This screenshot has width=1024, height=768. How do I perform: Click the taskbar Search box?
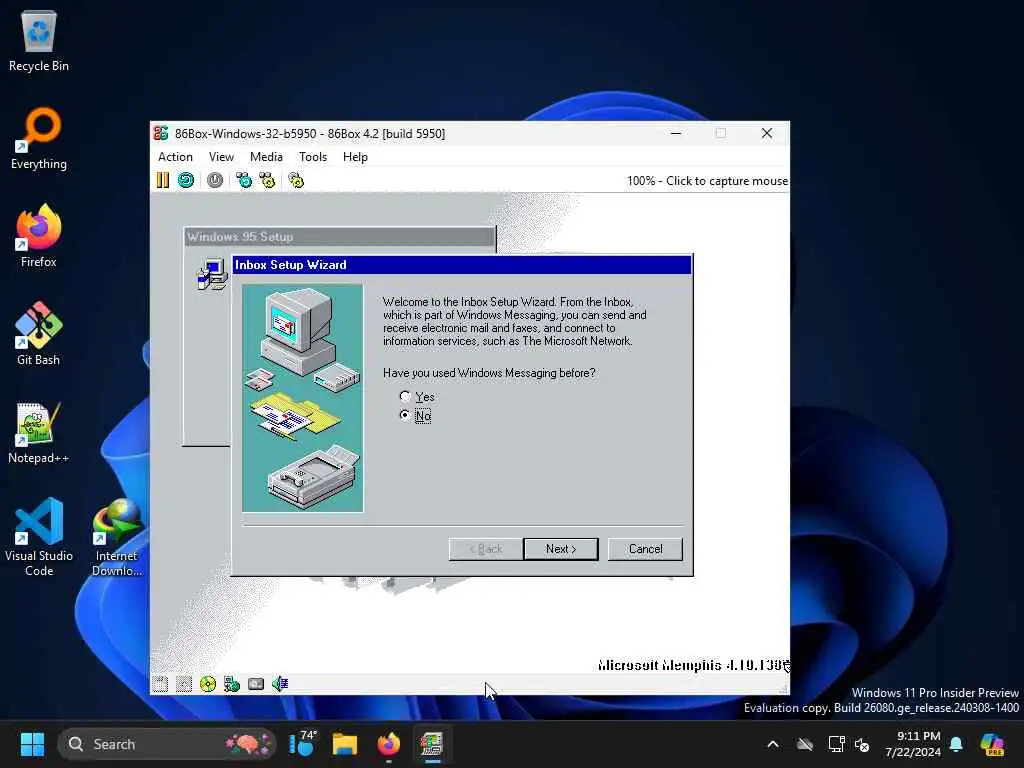167,744
